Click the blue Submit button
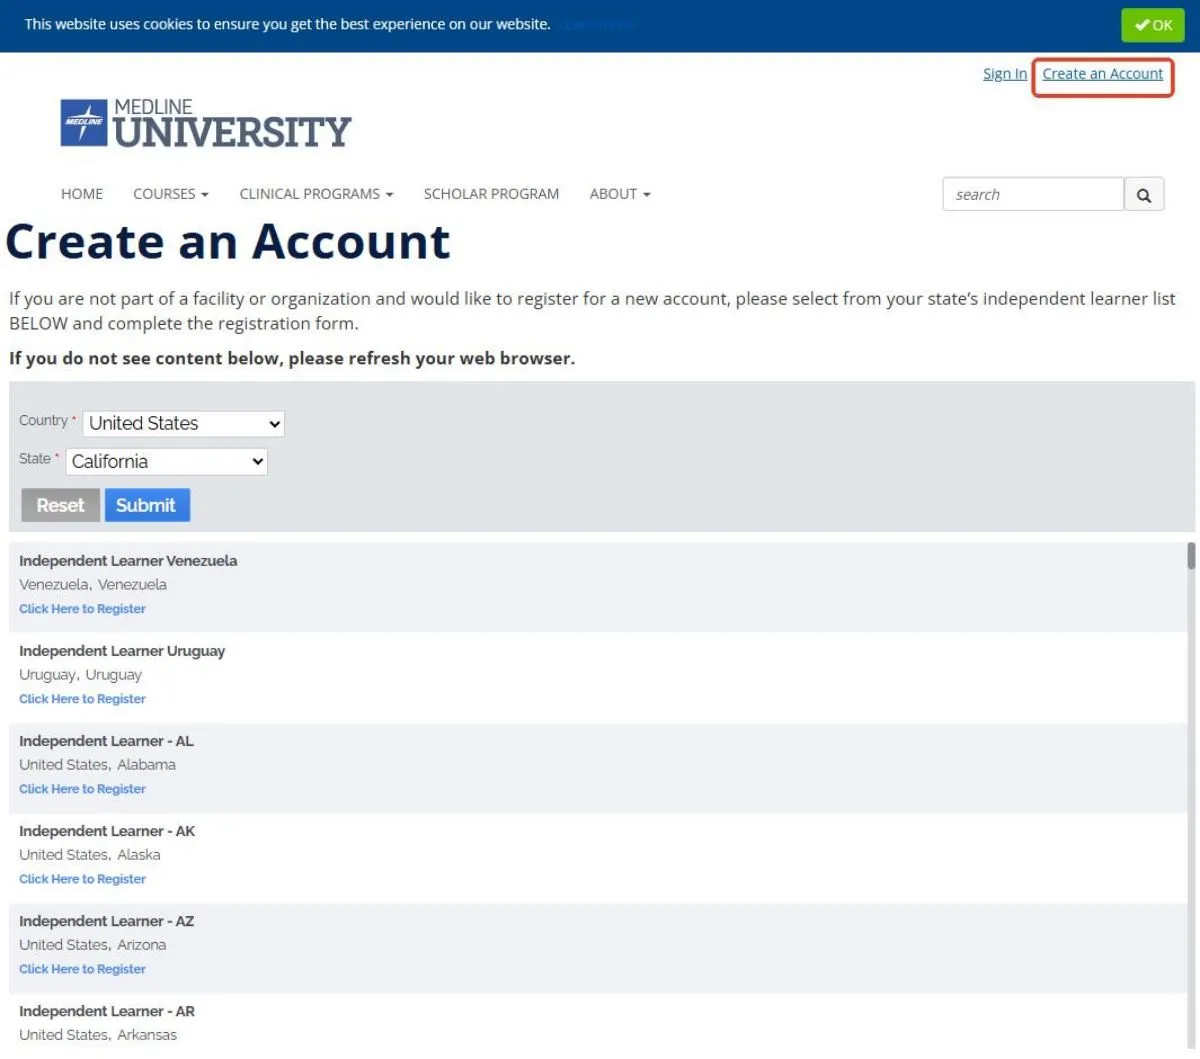The height and width of the screenshot is (1059, 1200). click(x=147, y=506)
